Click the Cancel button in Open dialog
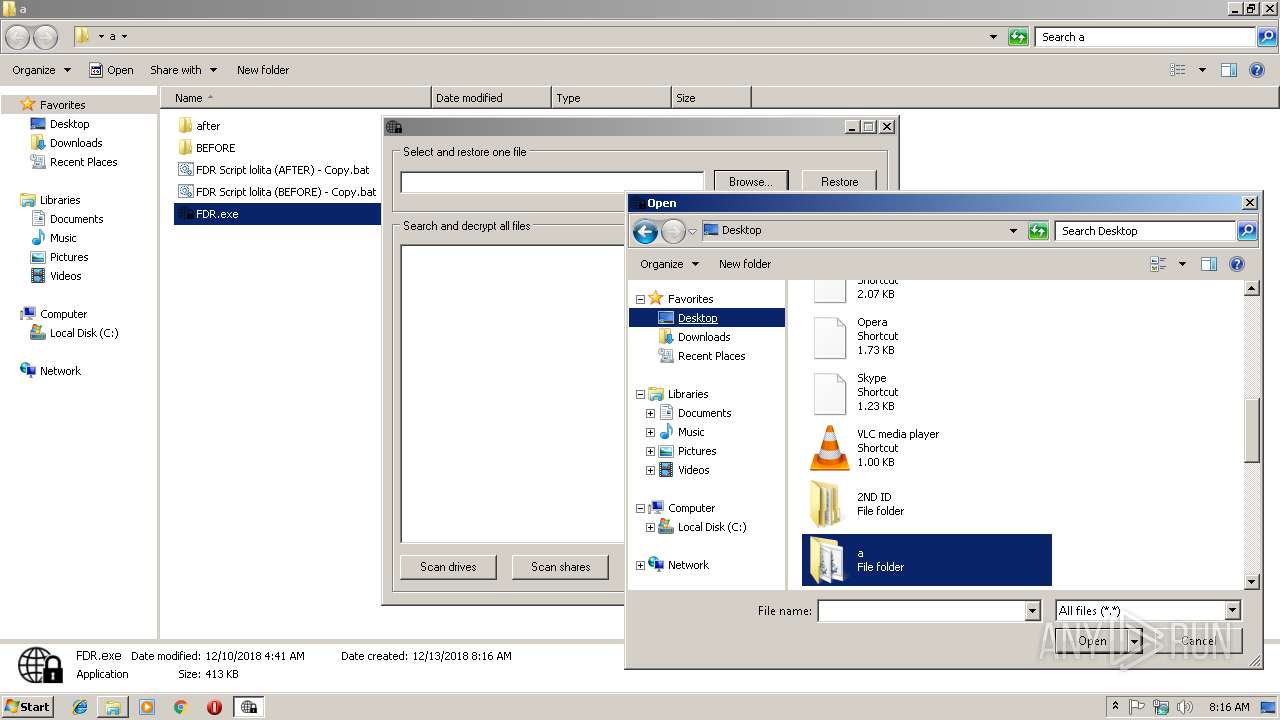The image size is (1280, 720). click(x=1198, y=641)
